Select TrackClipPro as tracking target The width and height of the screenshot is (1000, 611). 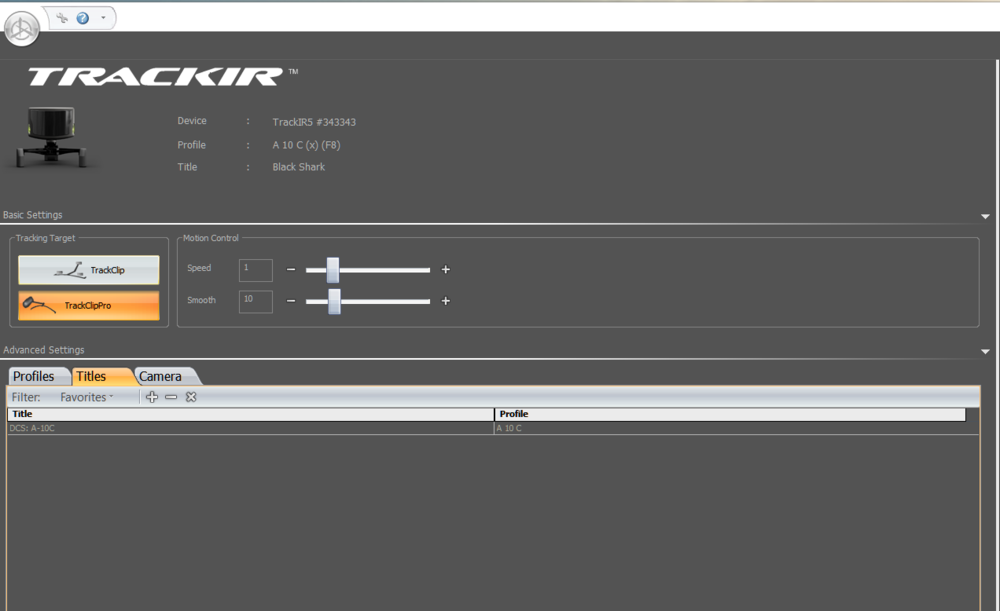click(x=89, y=306)
